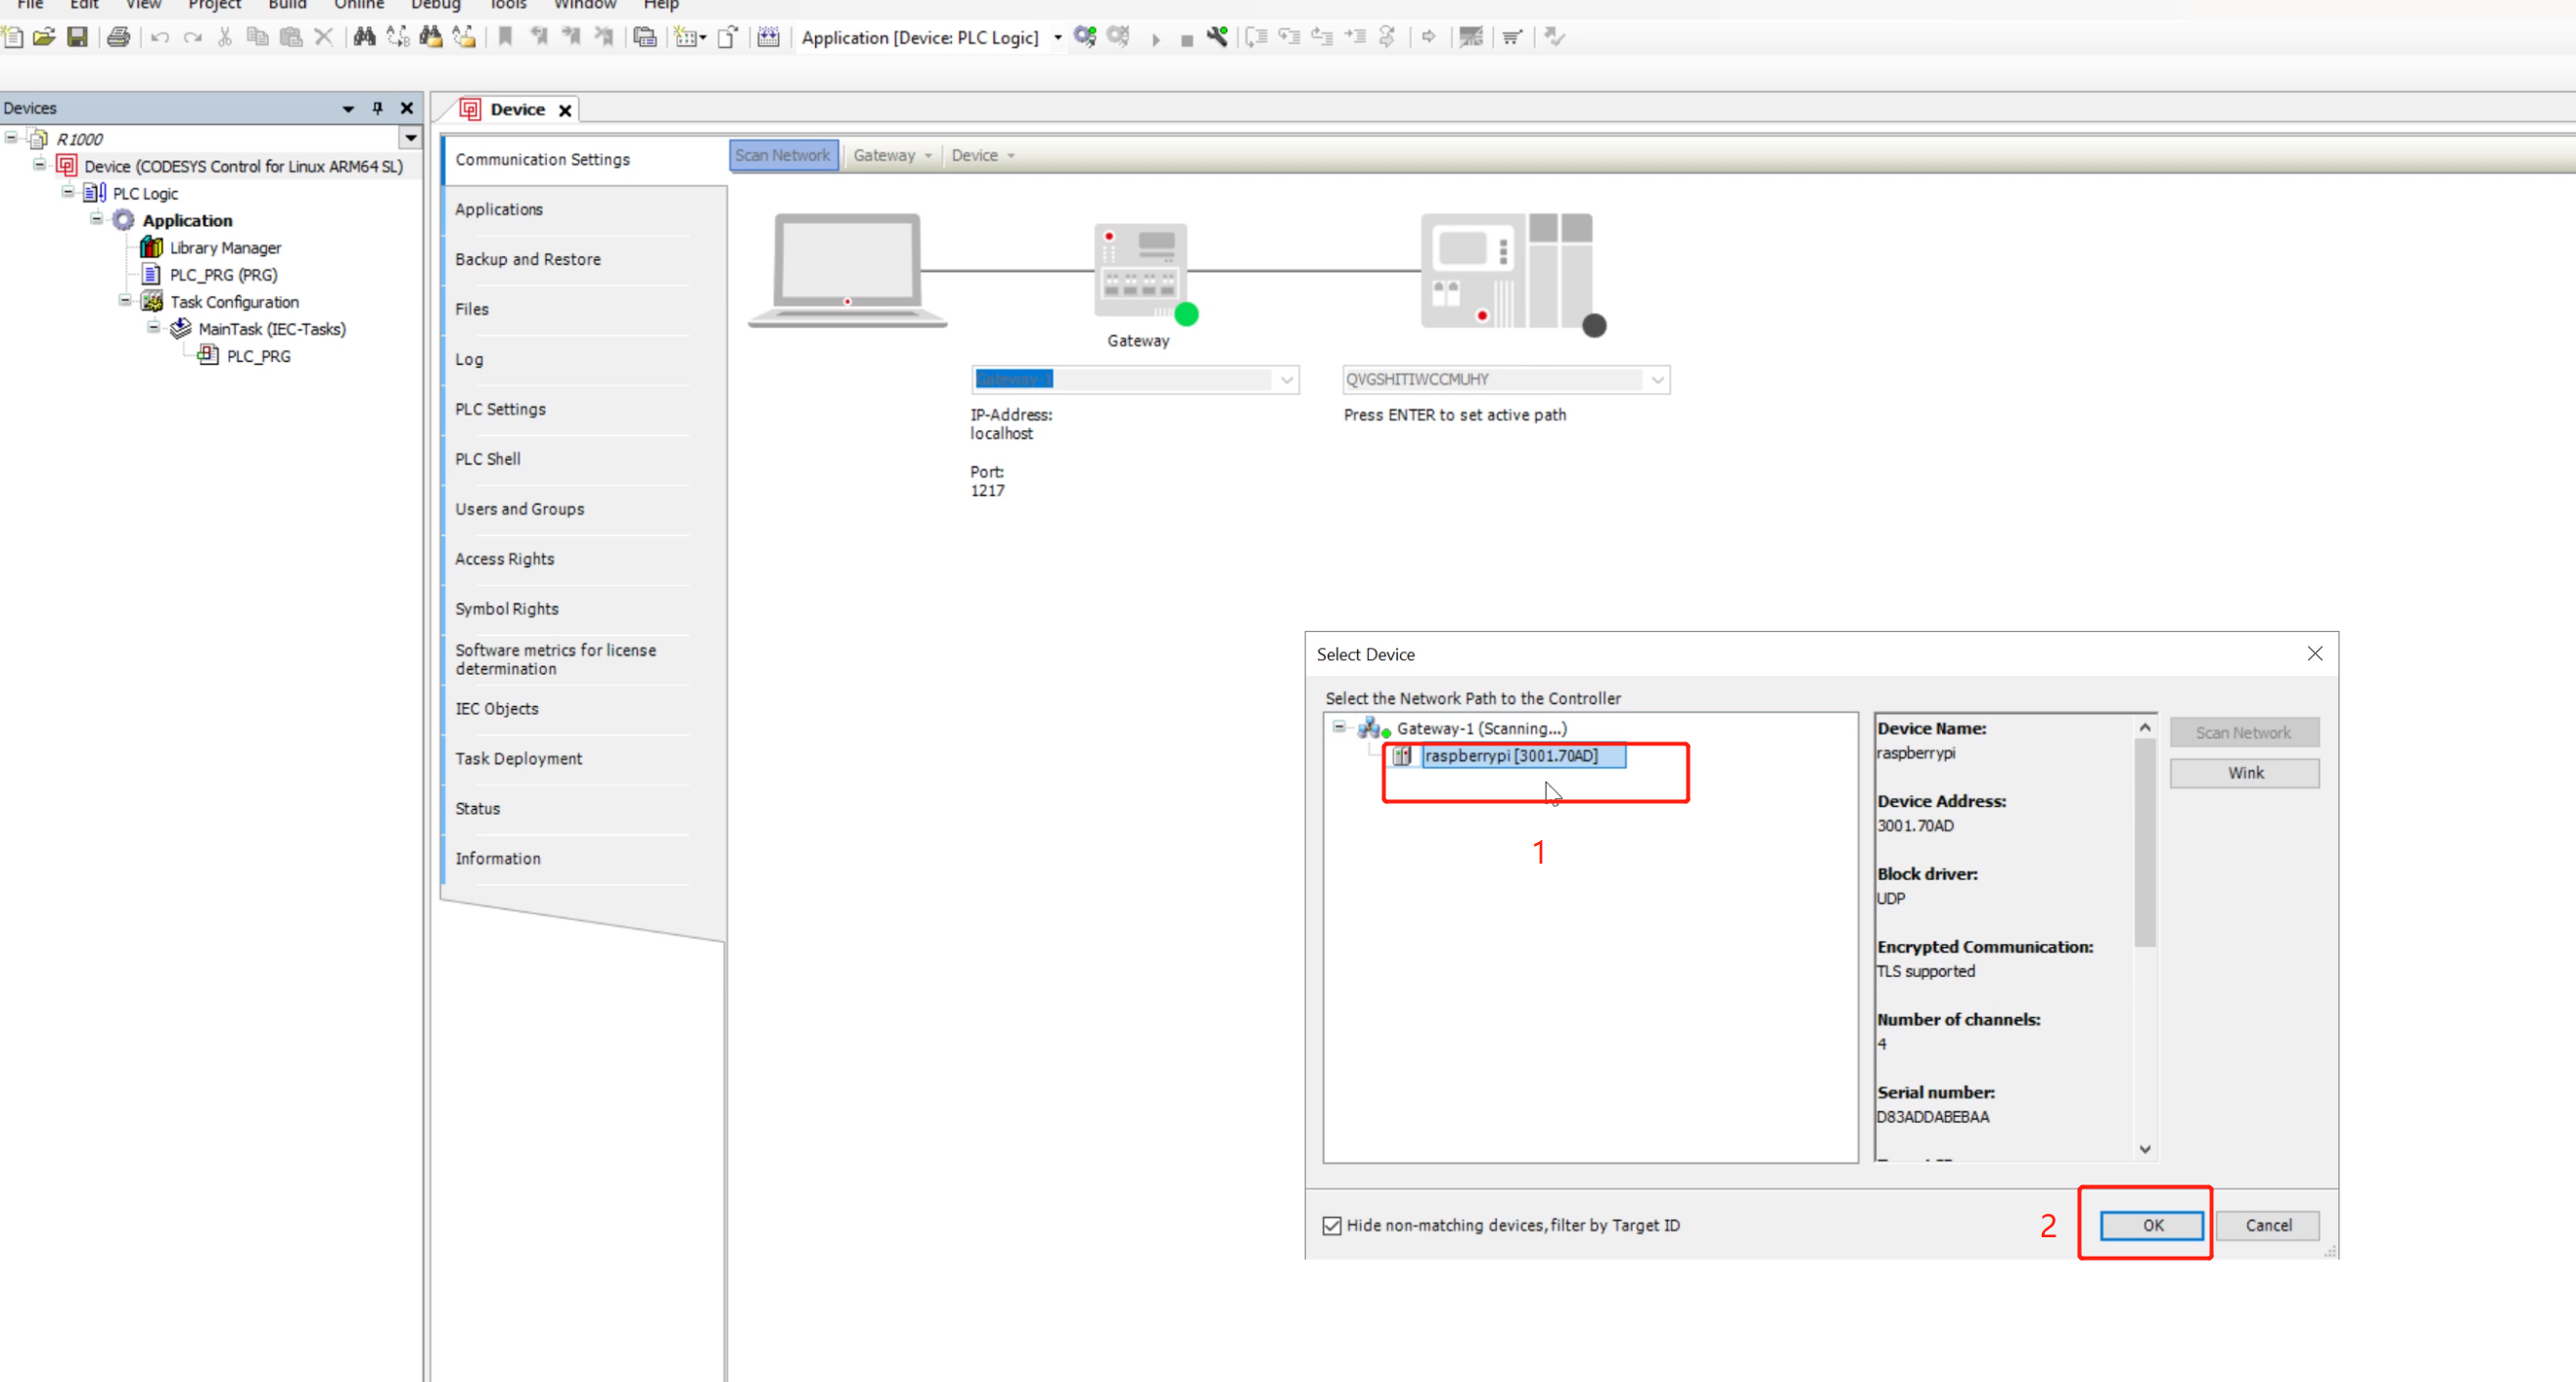Click the Find binoculars icon
The width and height of the screenshot is (2576, 1382).
tap(365, 37)
